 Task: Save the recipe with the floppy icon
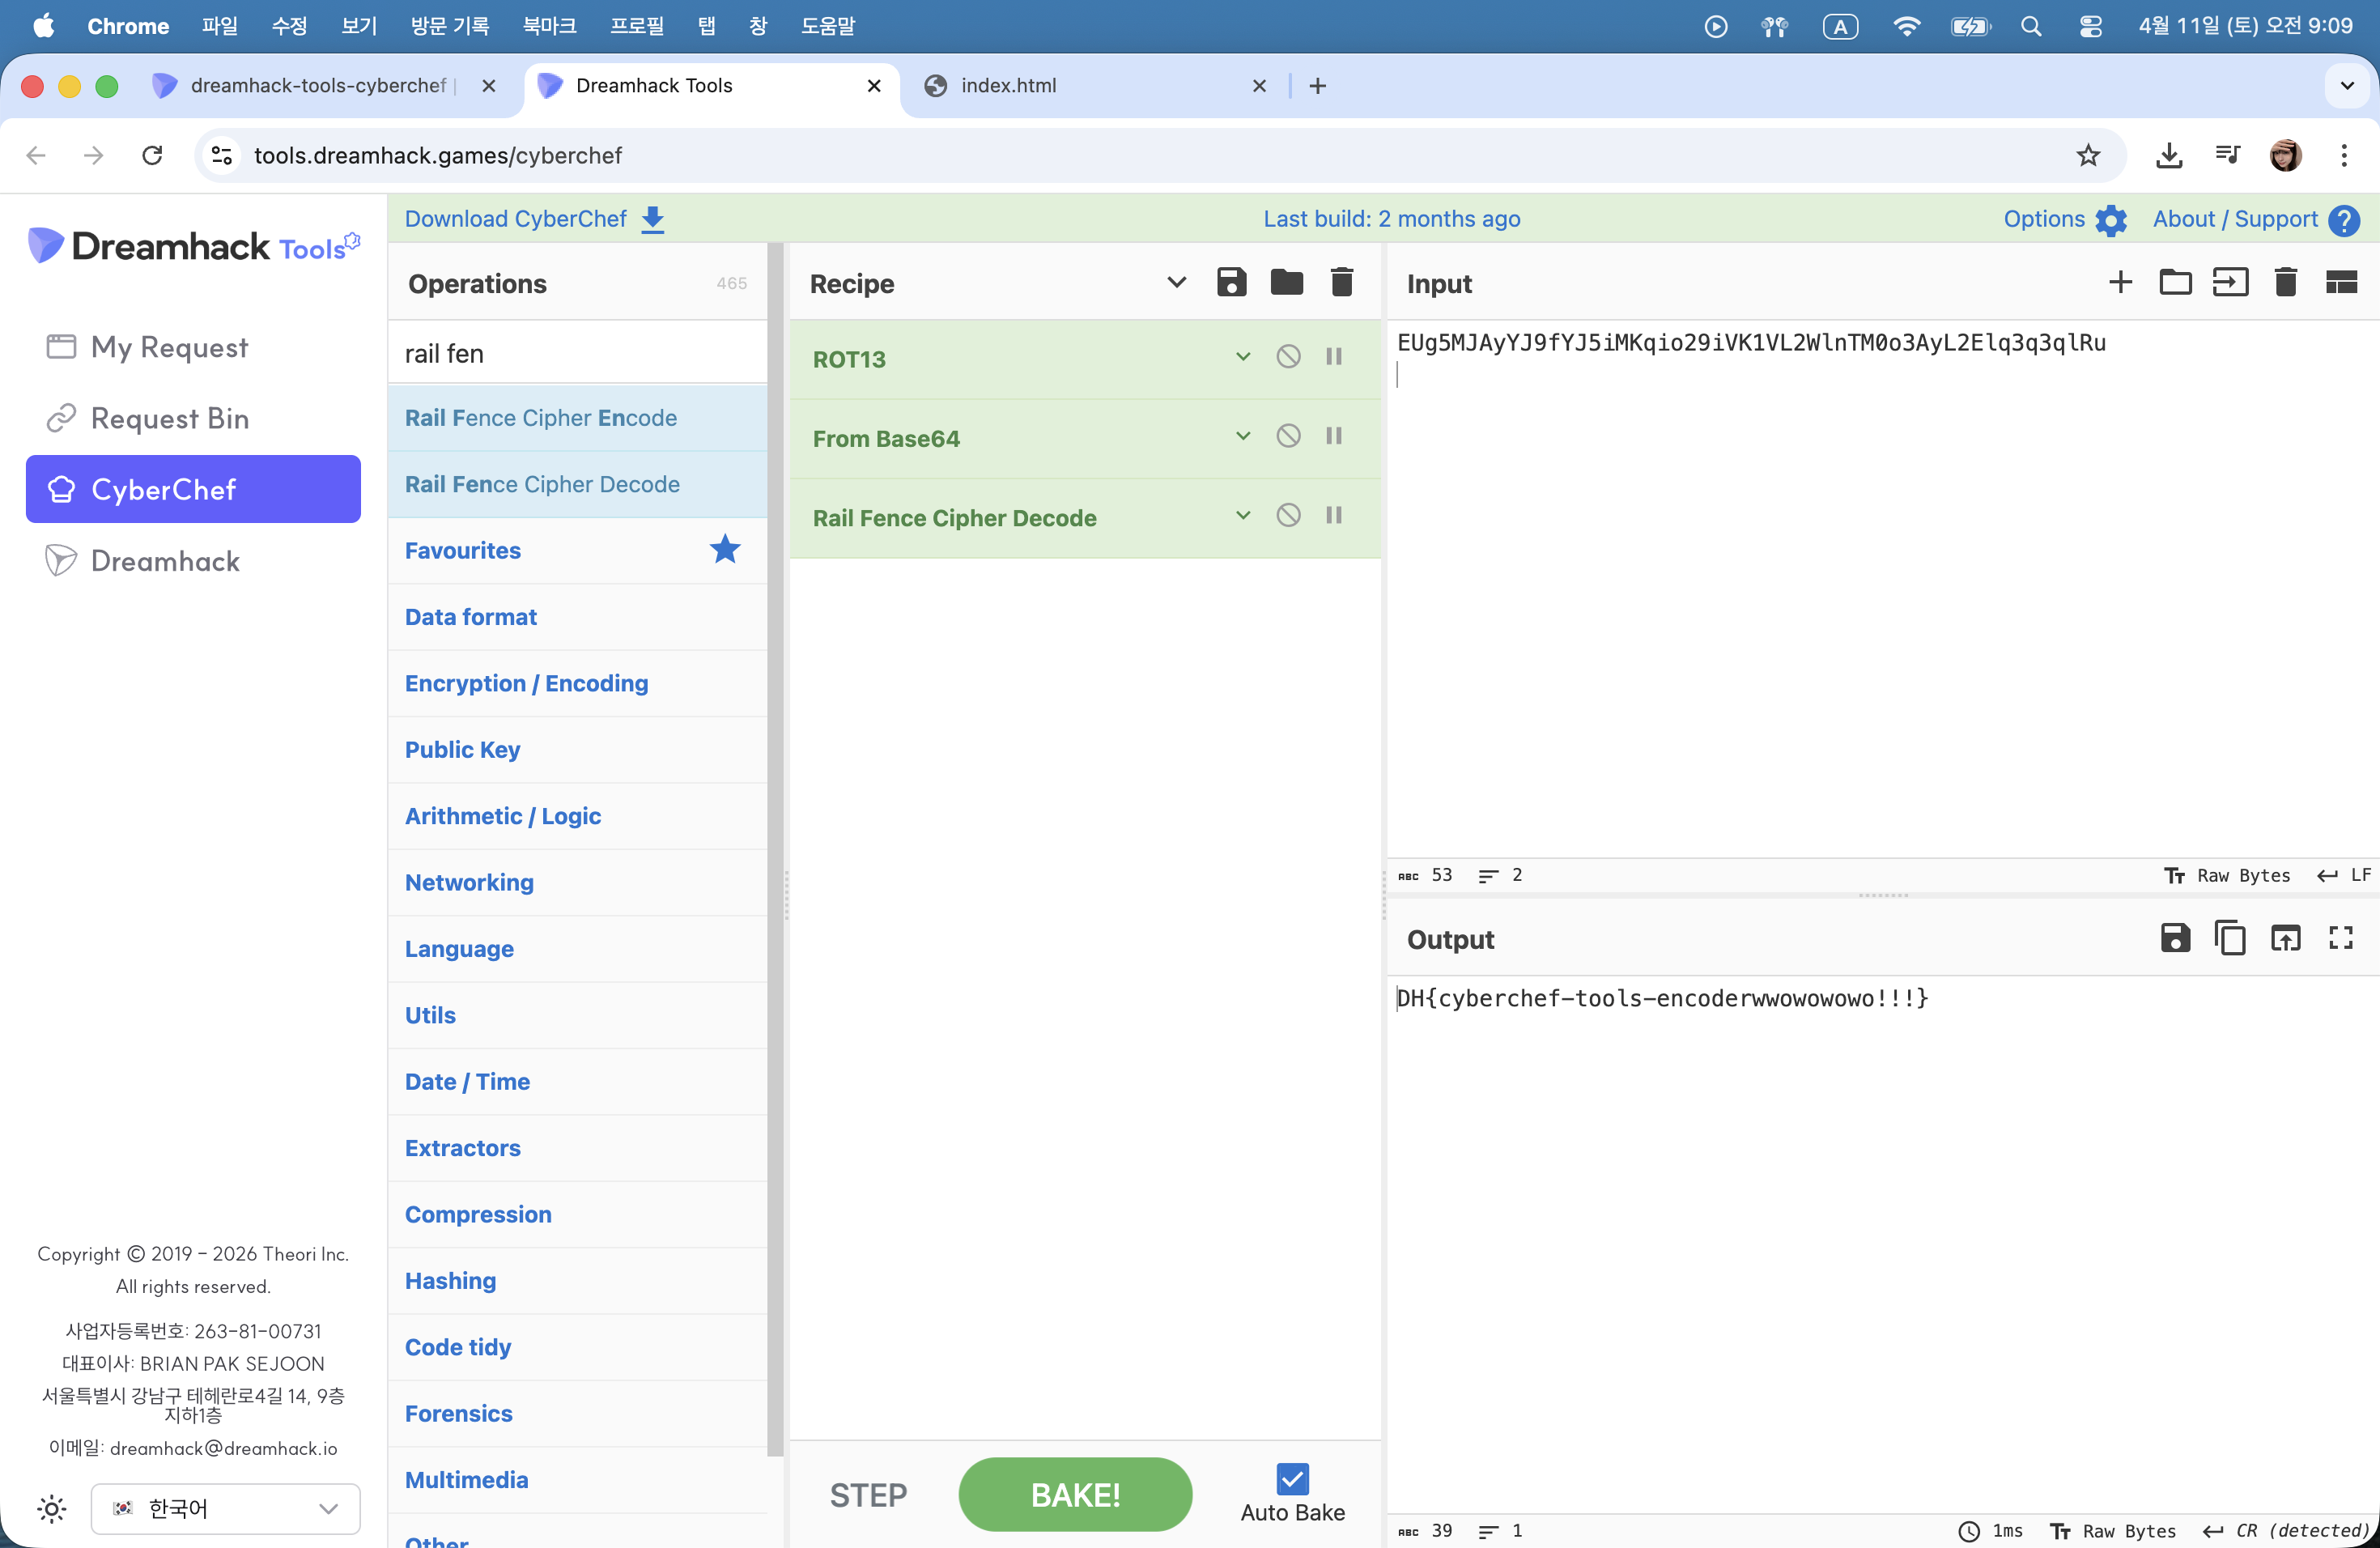[x=1231, y=283]
